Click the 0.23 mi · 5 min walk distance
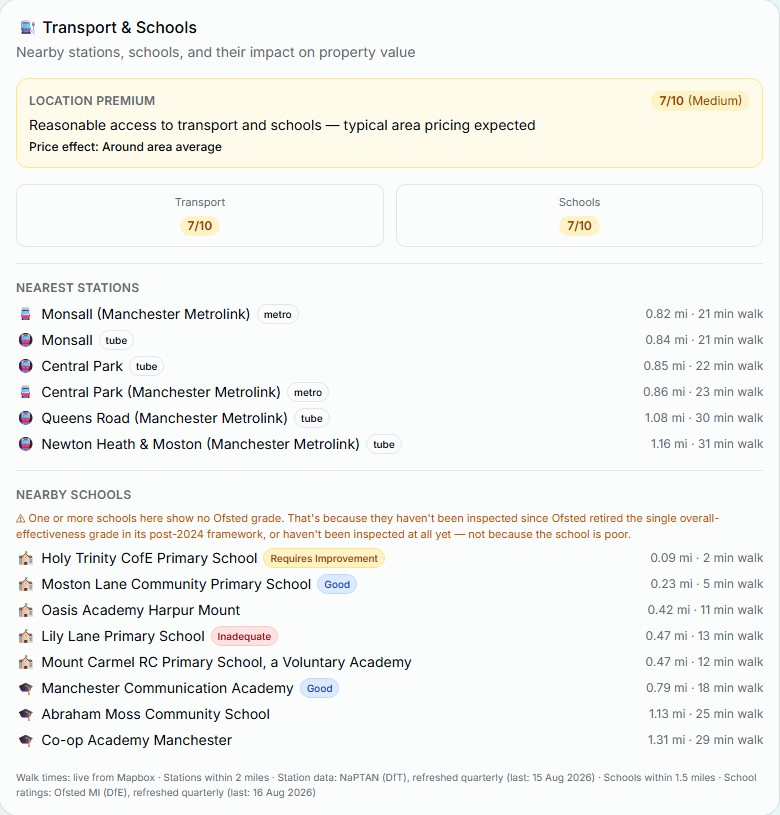The width and height of the screenshot is (780, 815). (707, 584)
